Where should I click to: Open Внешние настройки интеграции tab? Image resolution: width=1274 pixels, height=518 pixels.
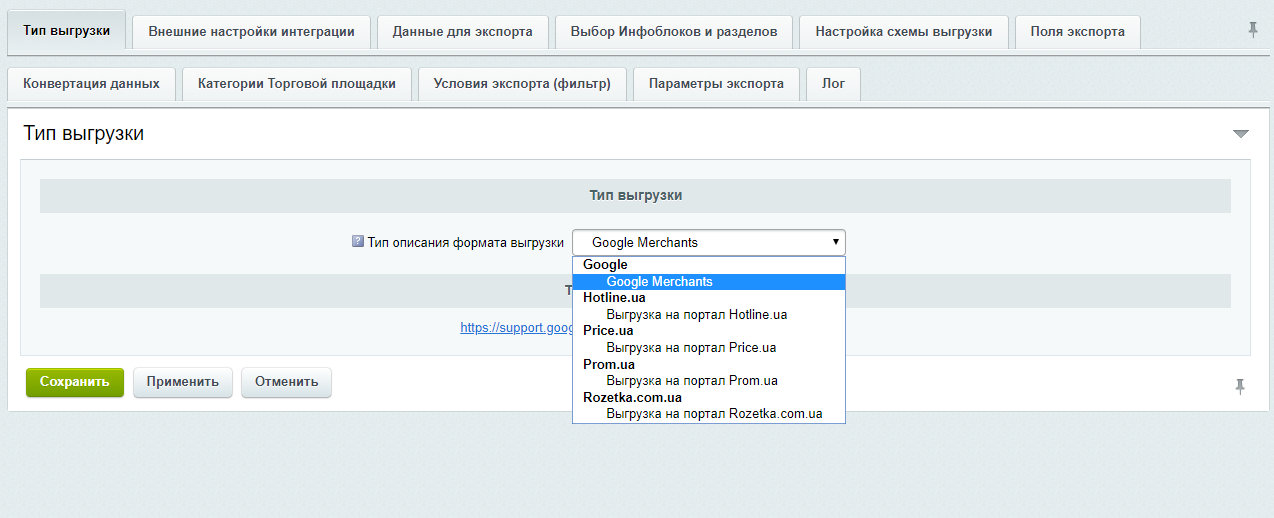(251, 31)
